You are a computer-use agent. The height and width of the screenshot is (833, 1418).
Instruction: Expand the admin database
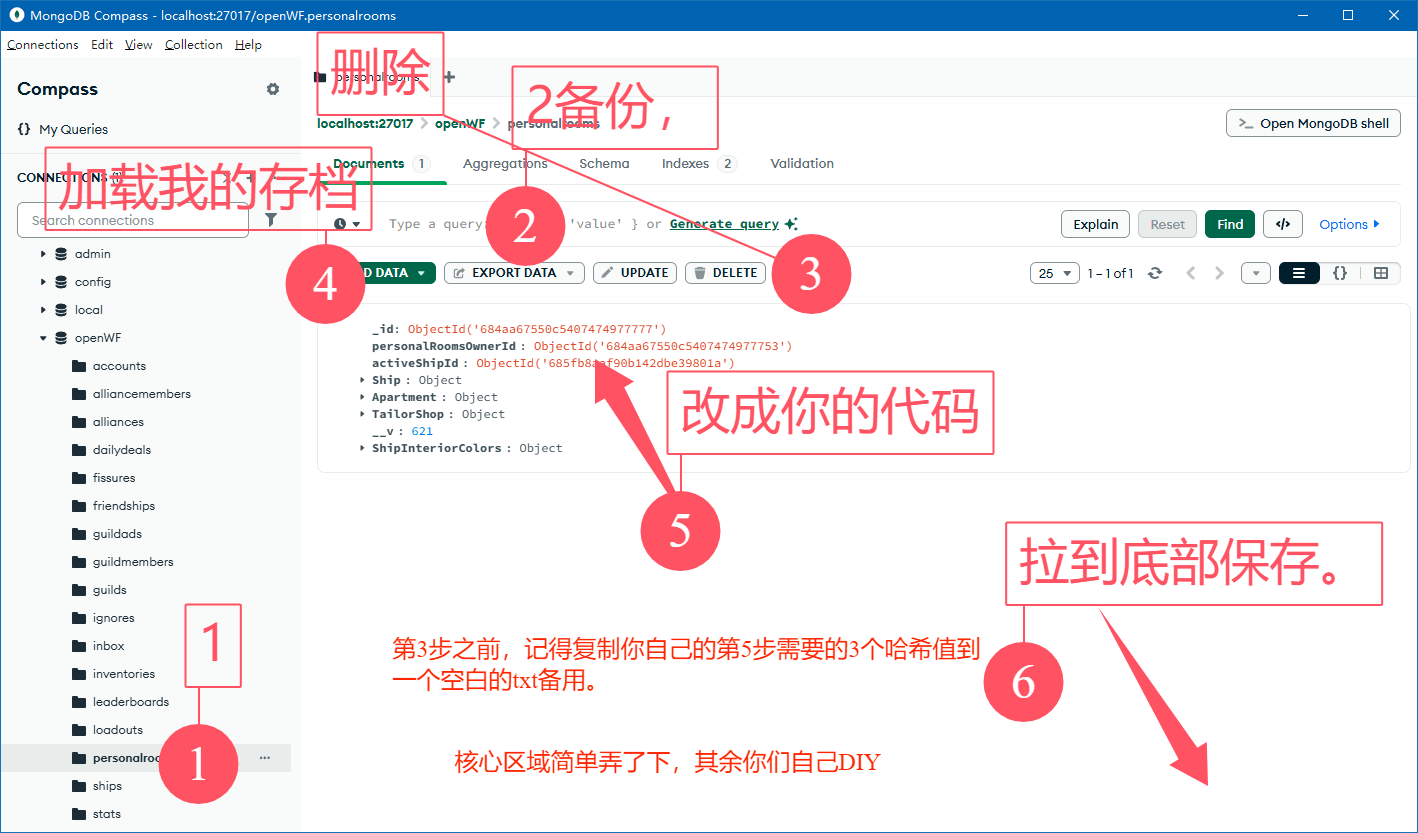[x=43, y=254]
